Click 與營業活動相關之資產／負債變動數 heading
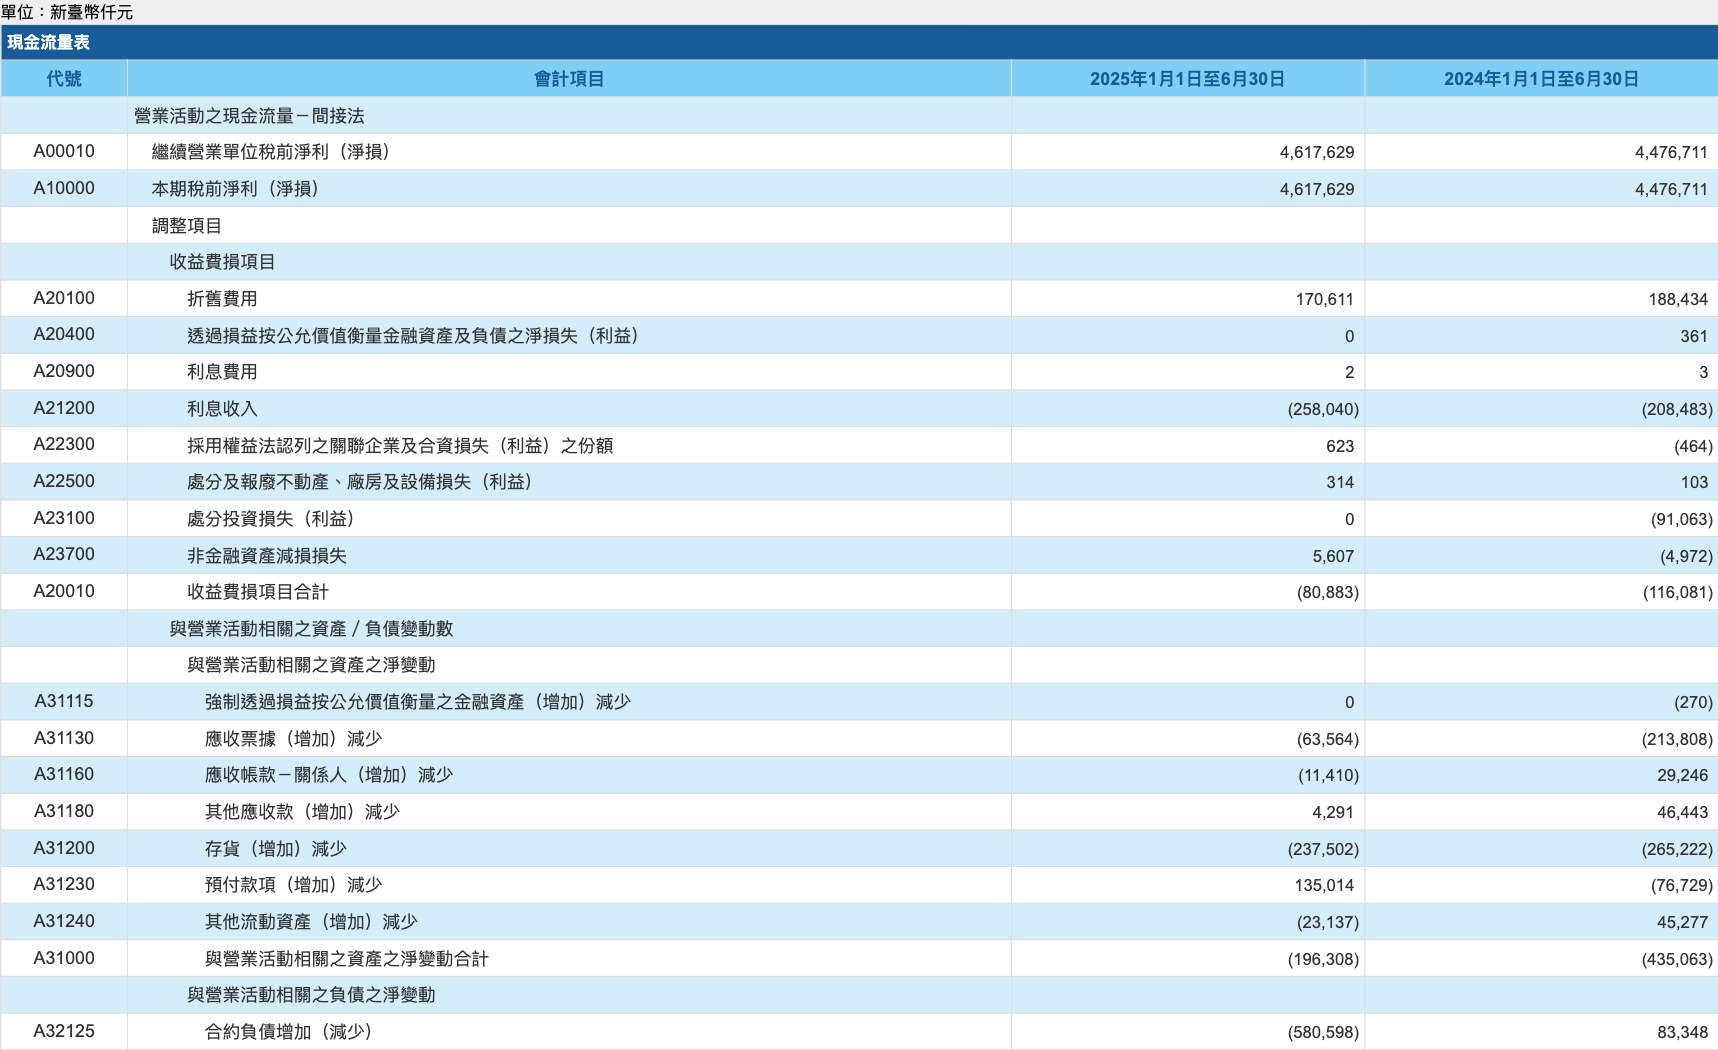 point(311,628)
